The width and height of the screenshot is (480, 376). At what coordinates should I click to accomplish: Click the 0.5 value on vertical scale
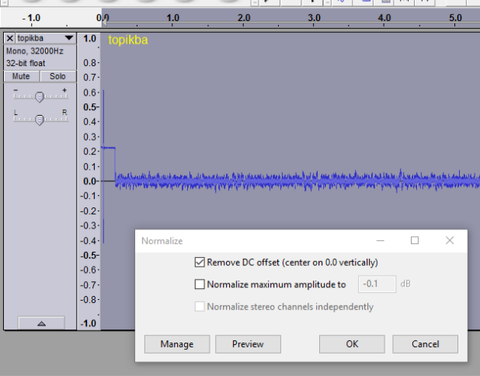click(x=90, y=107)
